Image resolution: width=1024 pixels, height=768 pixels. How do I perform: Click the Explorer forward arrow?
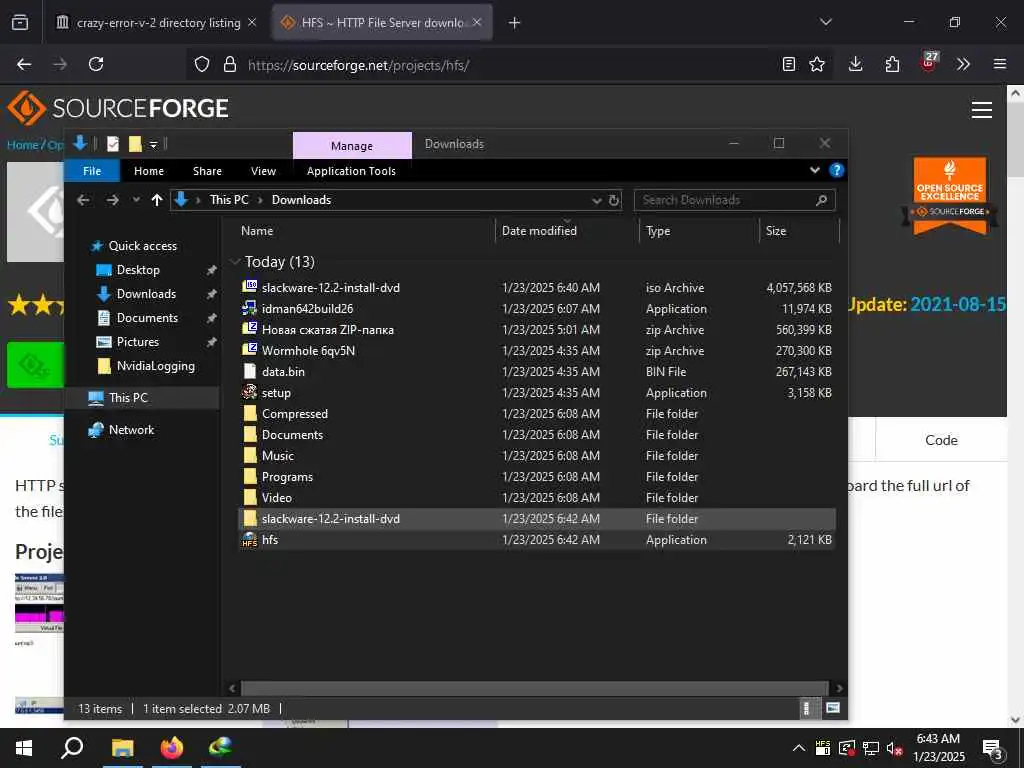(x=112, y=200)
